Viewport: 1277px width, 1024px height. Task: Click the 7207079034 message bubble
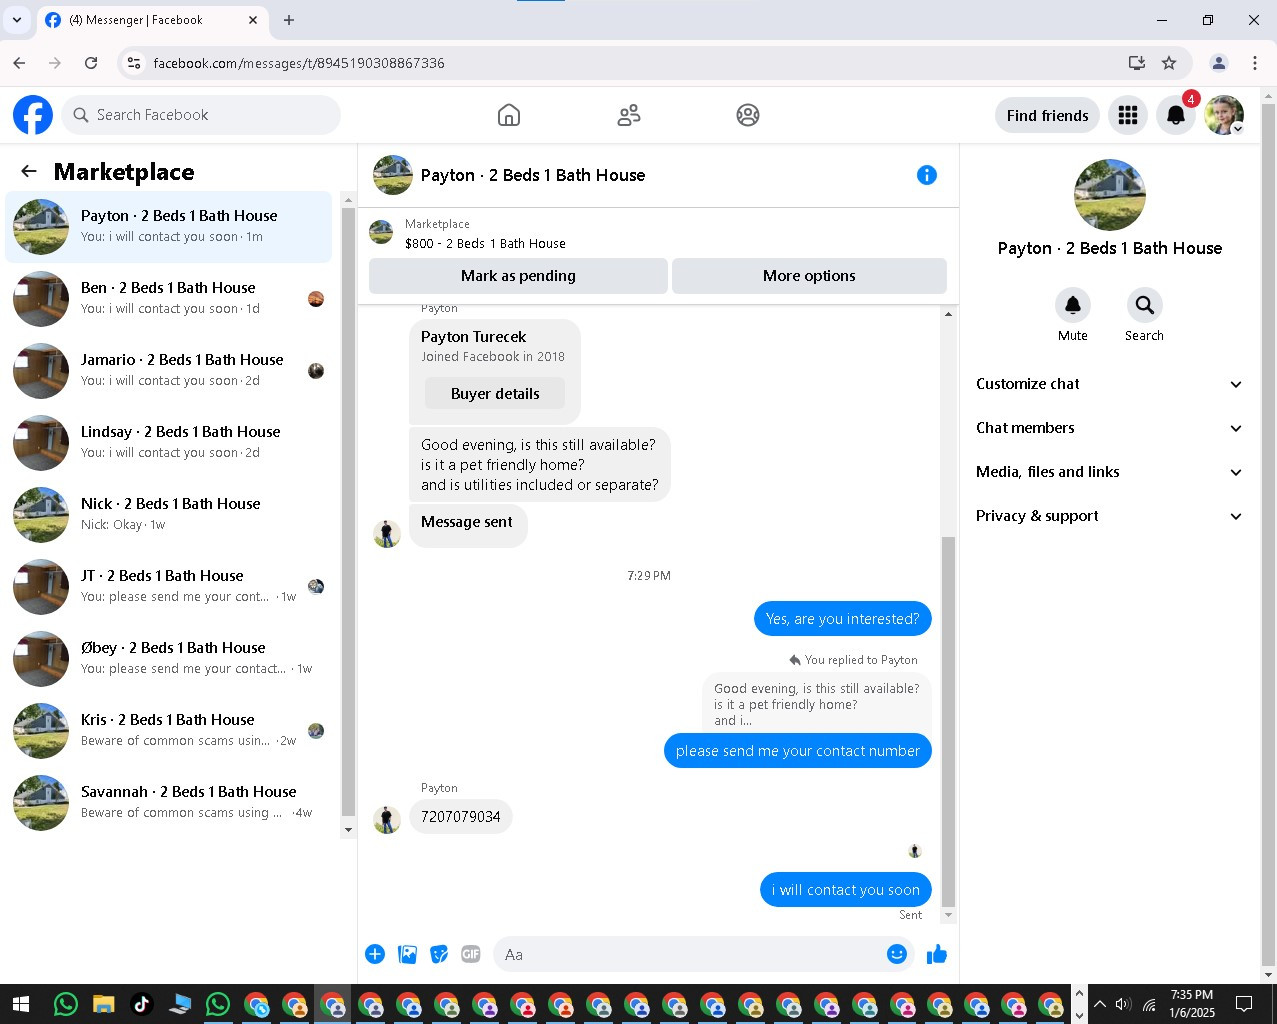461,817
